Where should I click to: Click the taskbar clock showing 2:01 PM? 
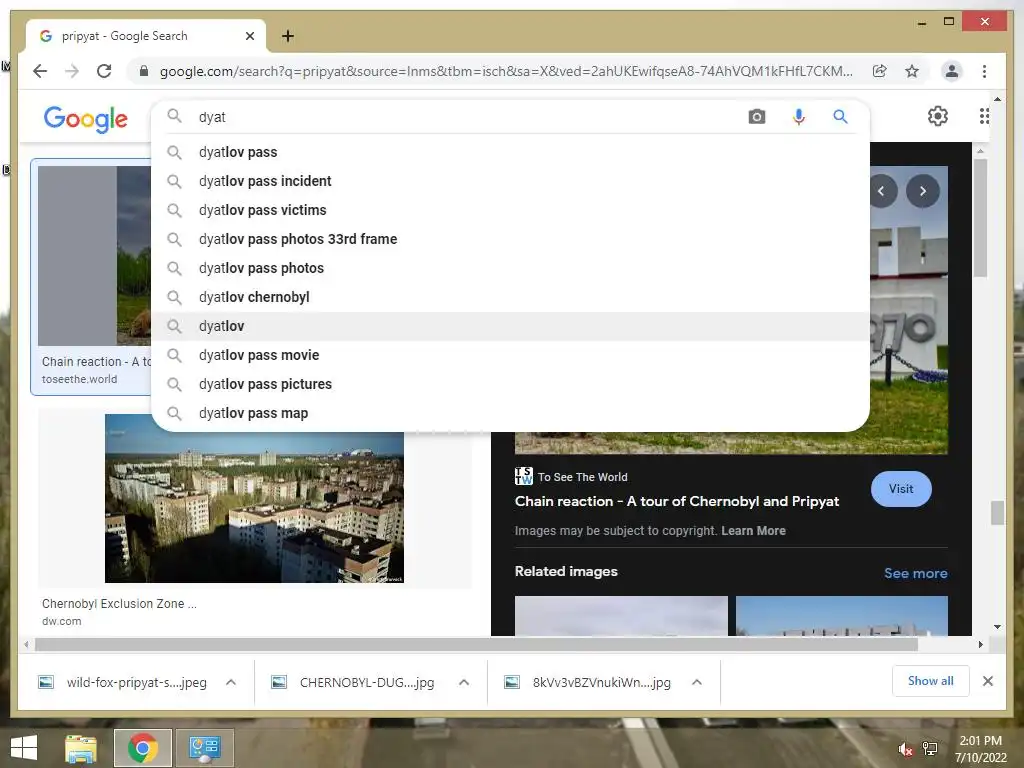click(x=980, y=749)
